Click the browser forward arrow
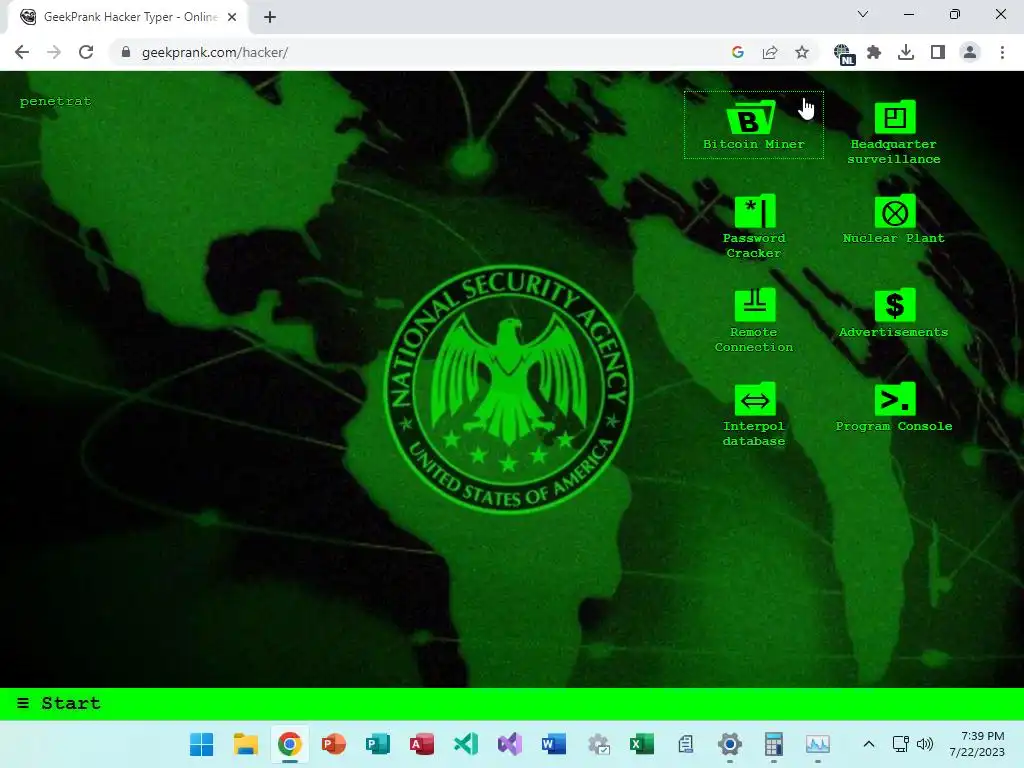The width and height of the screenshot is (1024, 768). [54, 52]
